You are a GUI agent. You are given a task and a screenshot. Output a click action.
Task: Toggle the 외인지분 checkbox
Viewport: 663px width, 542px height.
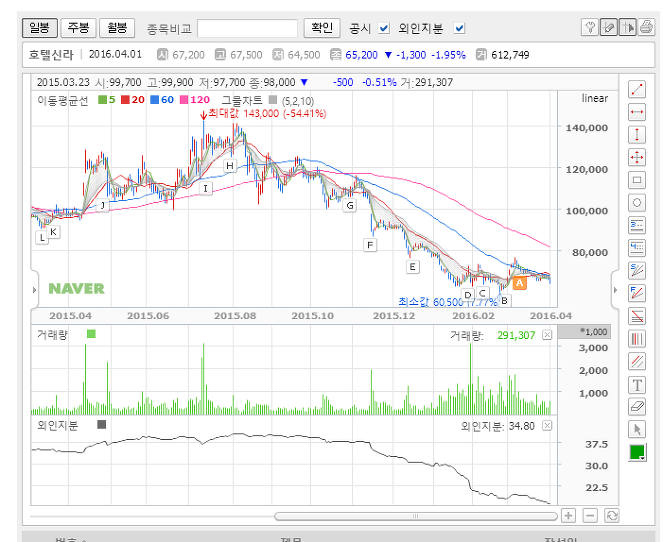coord(459,28)
